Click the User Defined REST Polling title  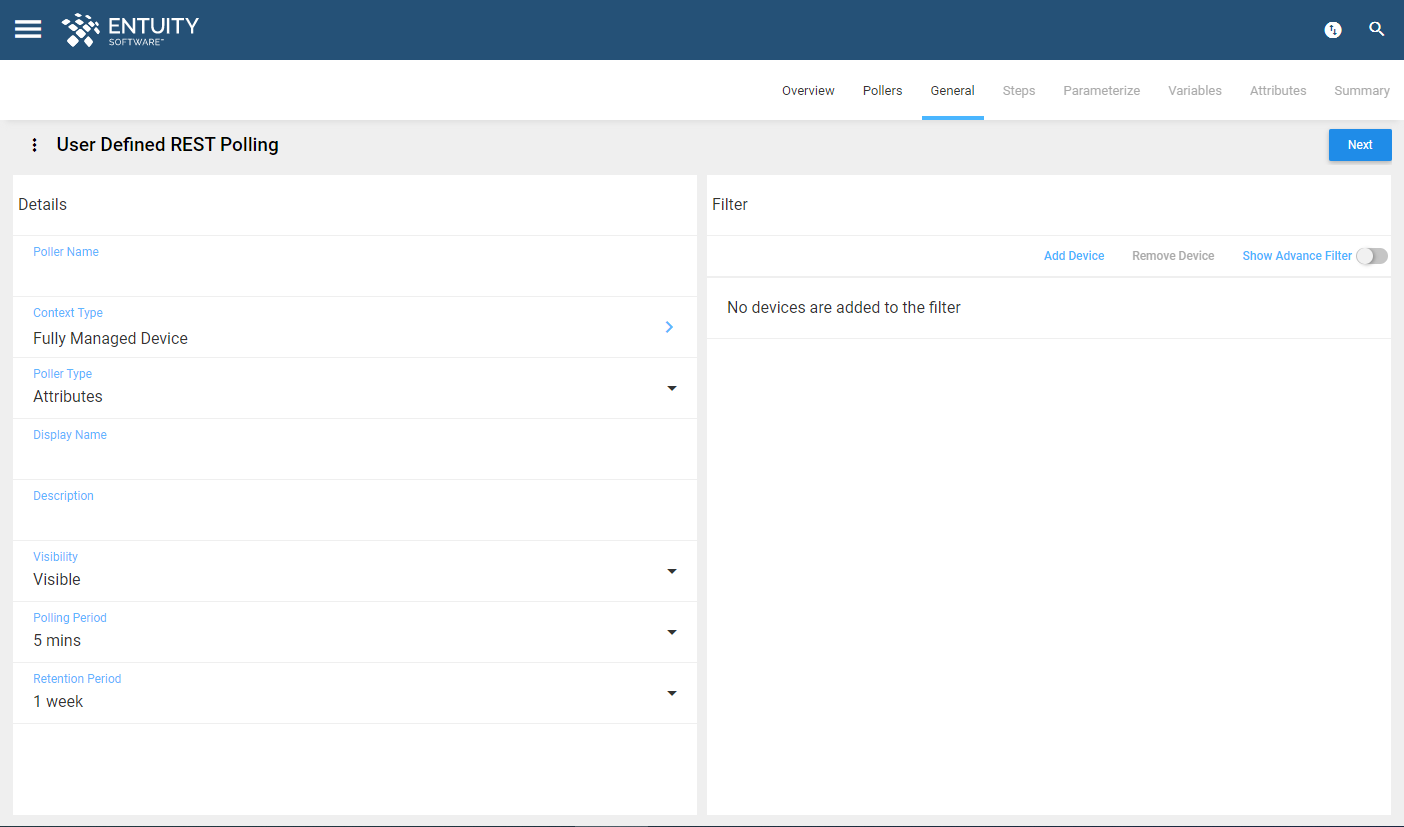(x=168, y=145)
